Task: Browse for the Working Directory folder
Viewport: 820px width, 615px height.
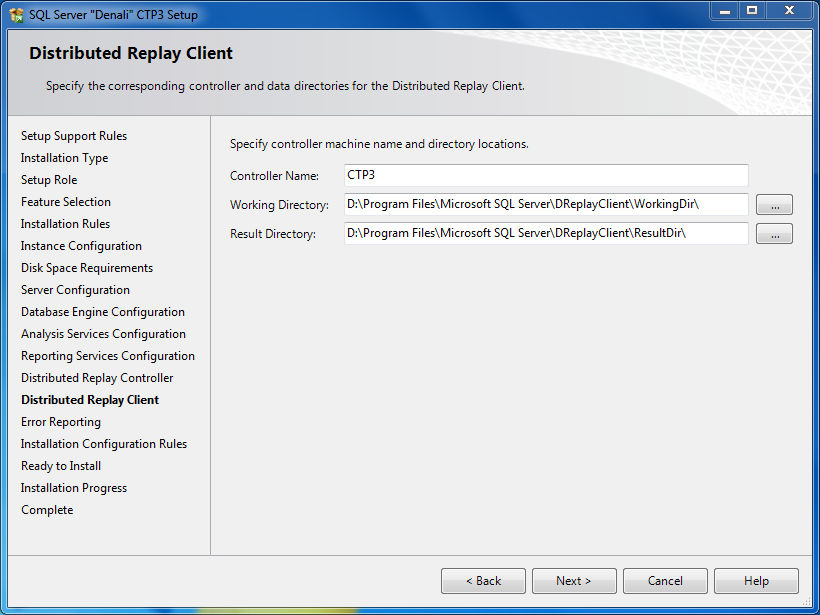Action: coord(775,204)
